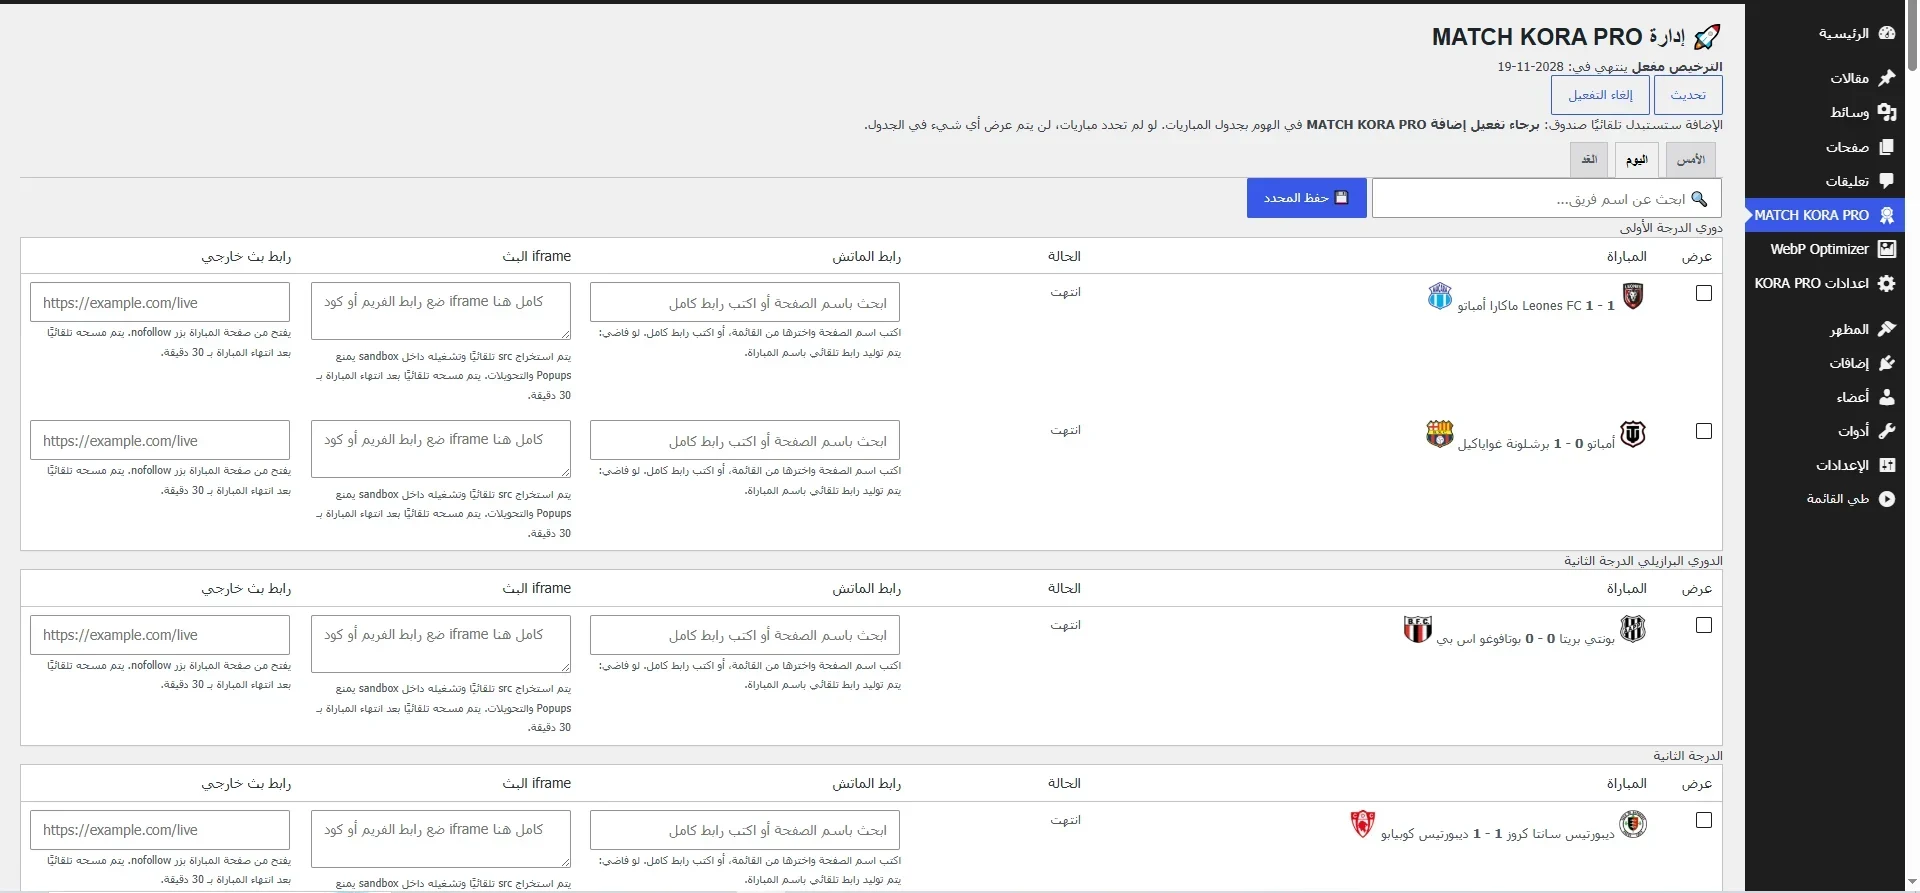Switch to the الغد (tomorrow) tab

pyautogui.click(x=1589, y=160)
